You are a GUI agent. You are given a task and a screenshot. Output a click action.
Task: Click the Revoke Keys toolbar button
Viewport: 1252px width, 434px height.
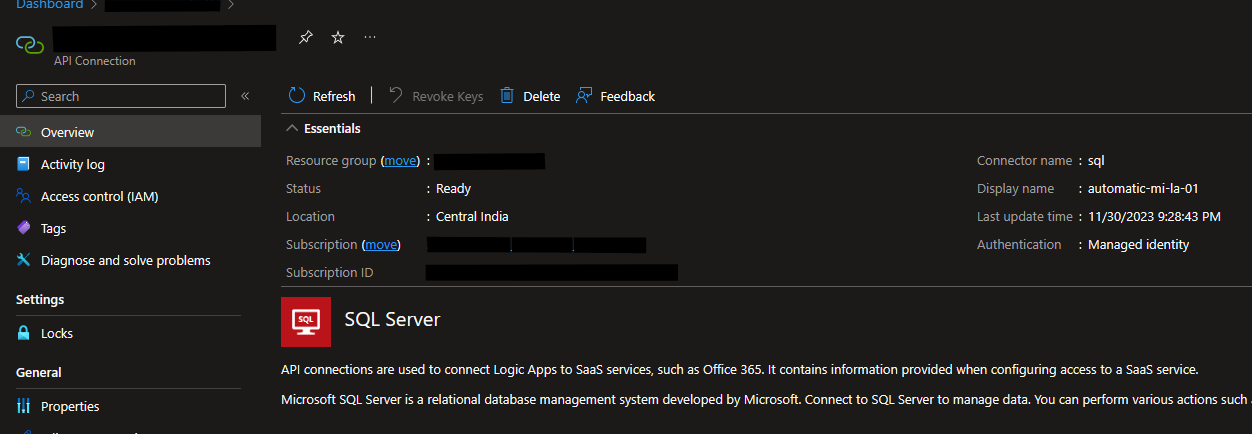point(436,96)
